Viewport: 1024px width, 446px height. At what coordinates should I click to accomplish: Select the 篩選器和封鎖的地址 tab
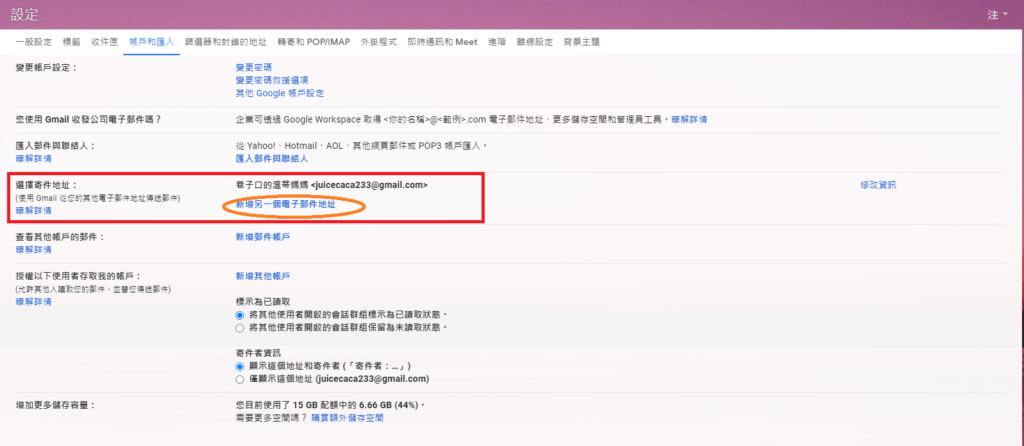(227, 42)
